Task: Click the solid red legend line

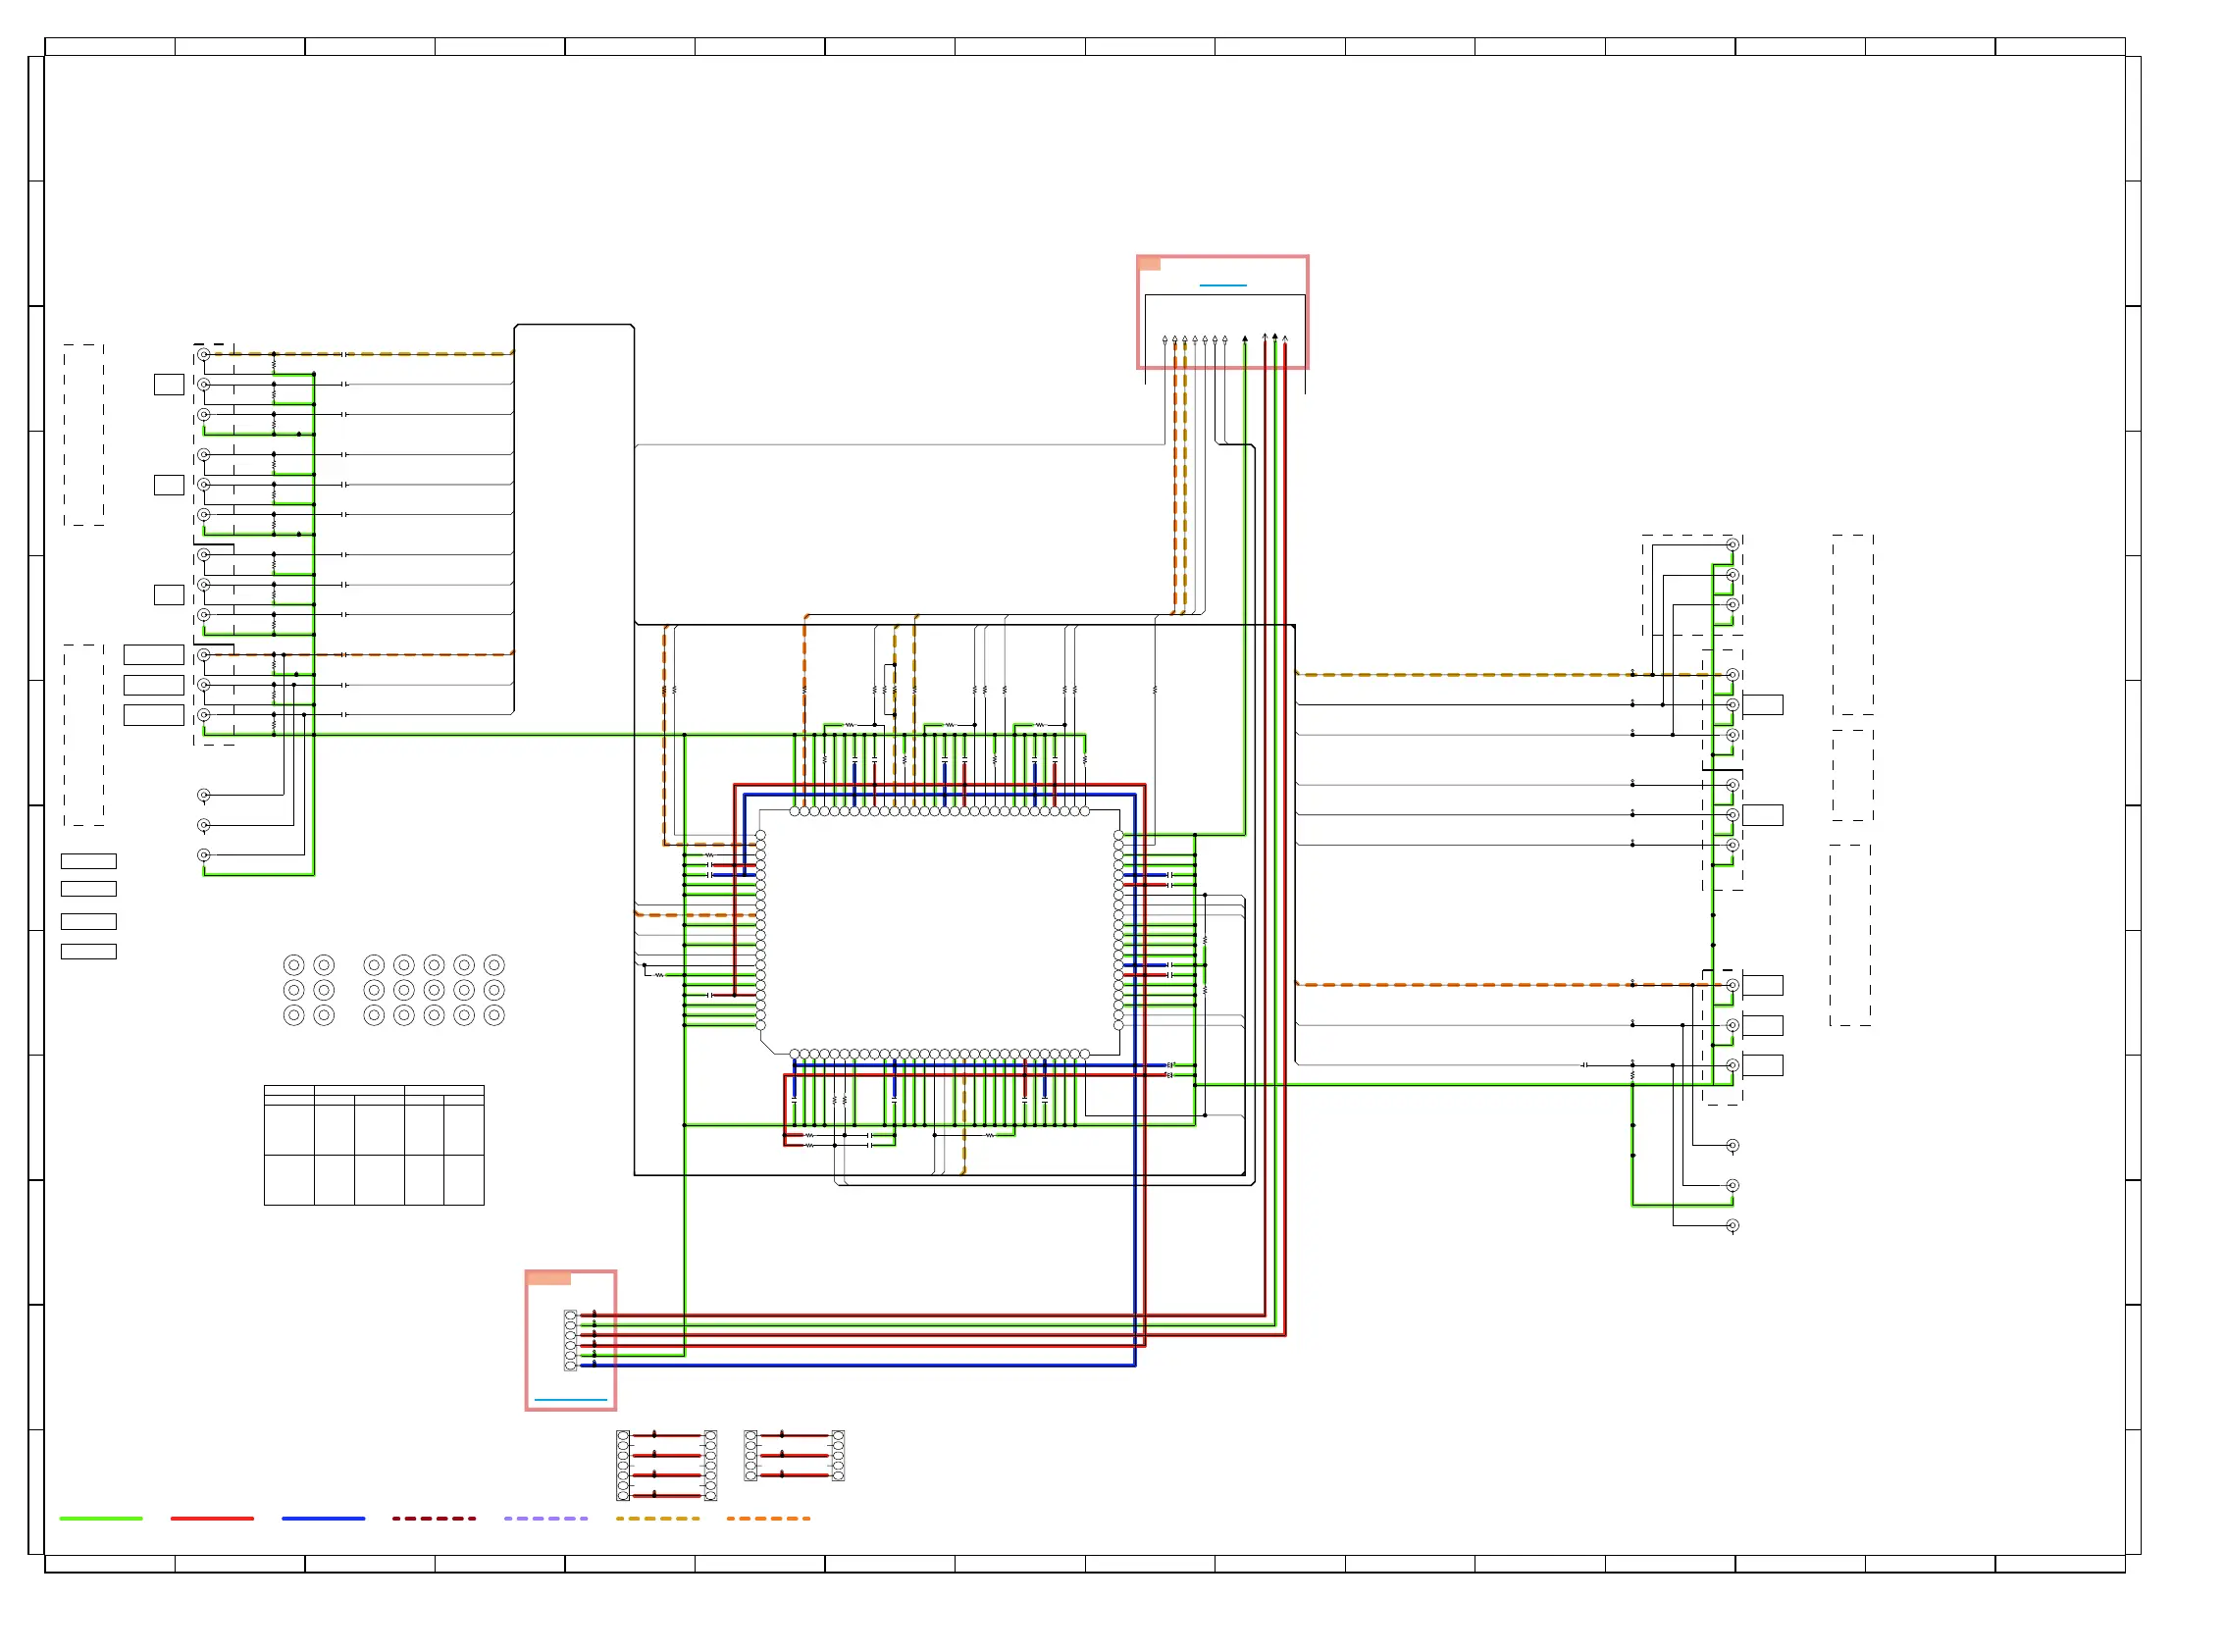Action: [x=212, y=1518]
